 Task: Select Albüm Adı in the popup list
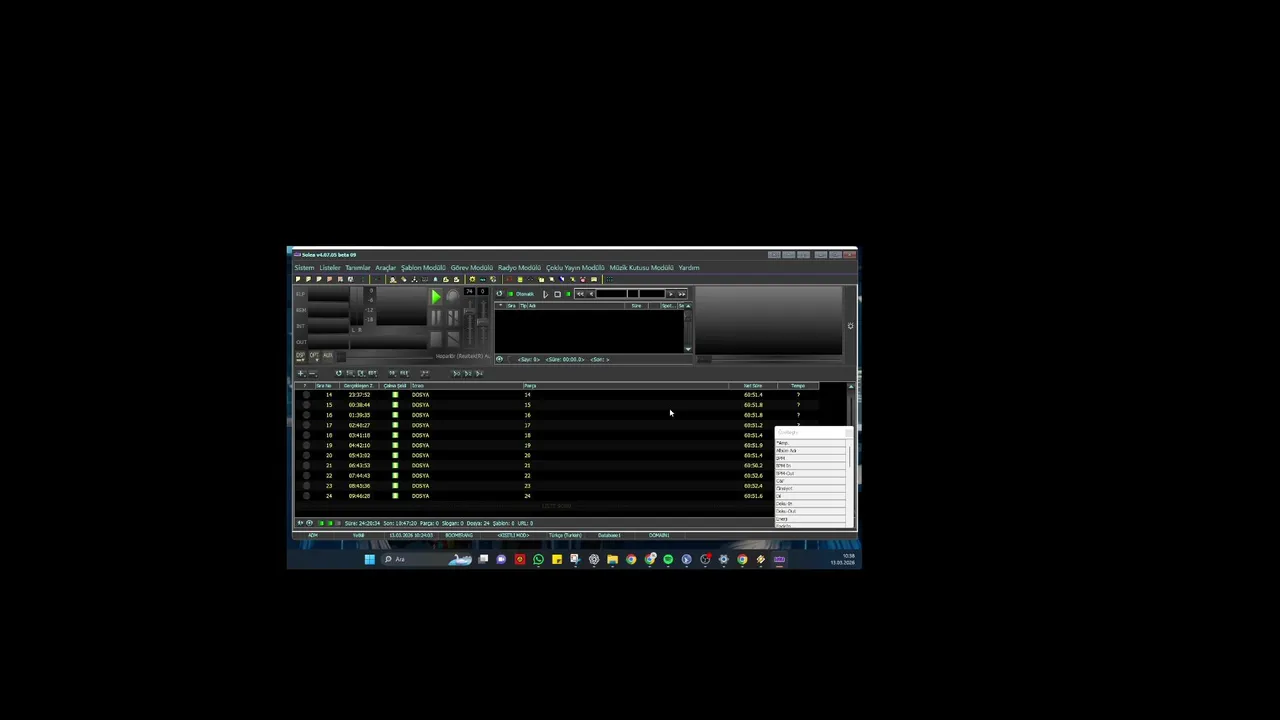point(810,451)
